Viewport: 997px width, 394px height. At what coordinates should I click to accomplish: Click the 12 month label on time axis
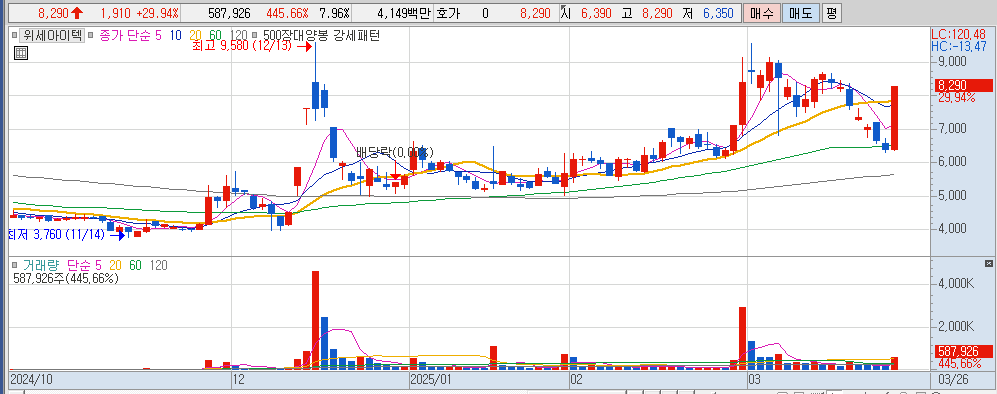pyautogui.click(x=238, y=379)
